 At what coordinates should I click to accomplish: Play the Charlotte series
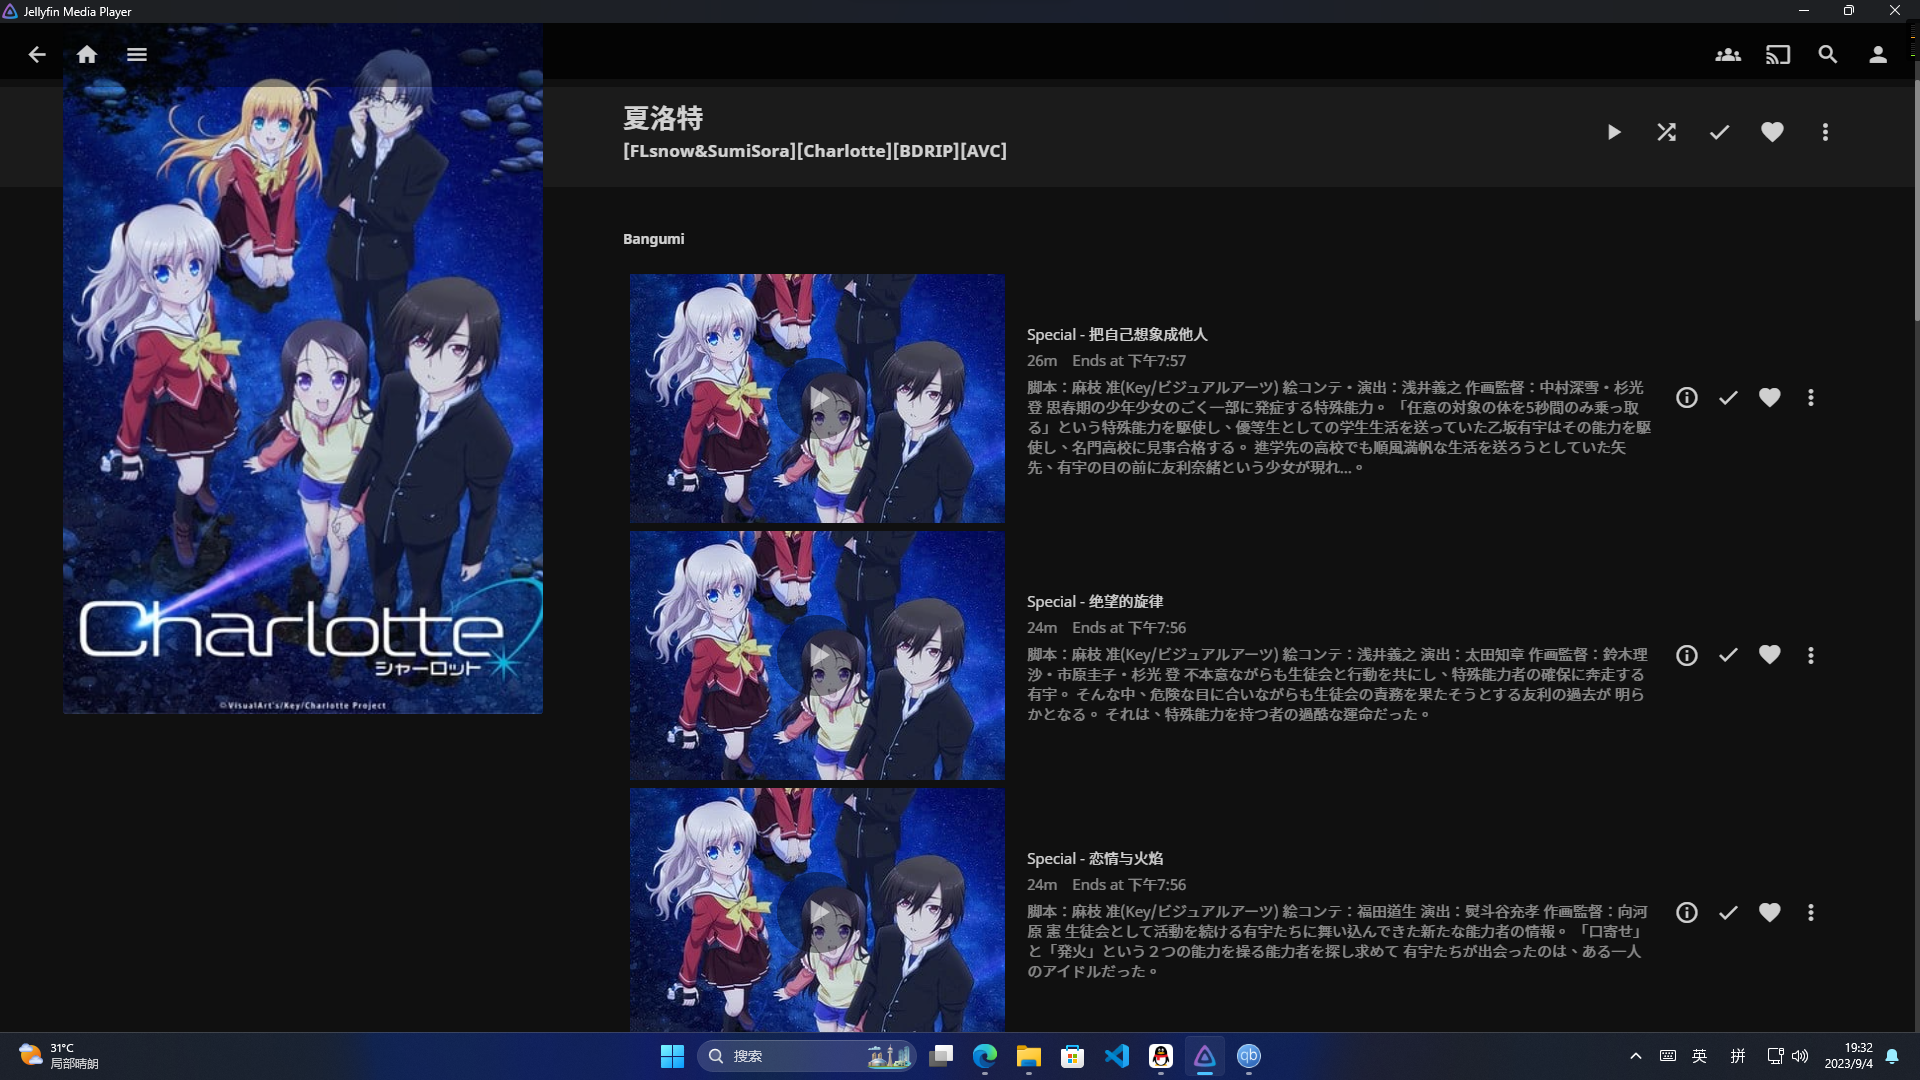pyautogui.click(x=1614, y=131)
